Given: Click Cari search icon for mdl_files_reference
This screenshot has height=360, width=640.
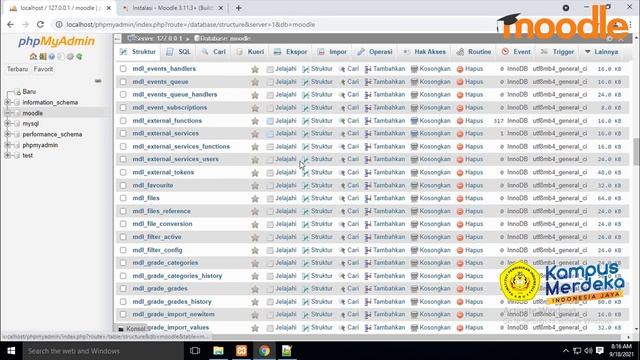Looking at the screenshot, I should coord(342,211).
